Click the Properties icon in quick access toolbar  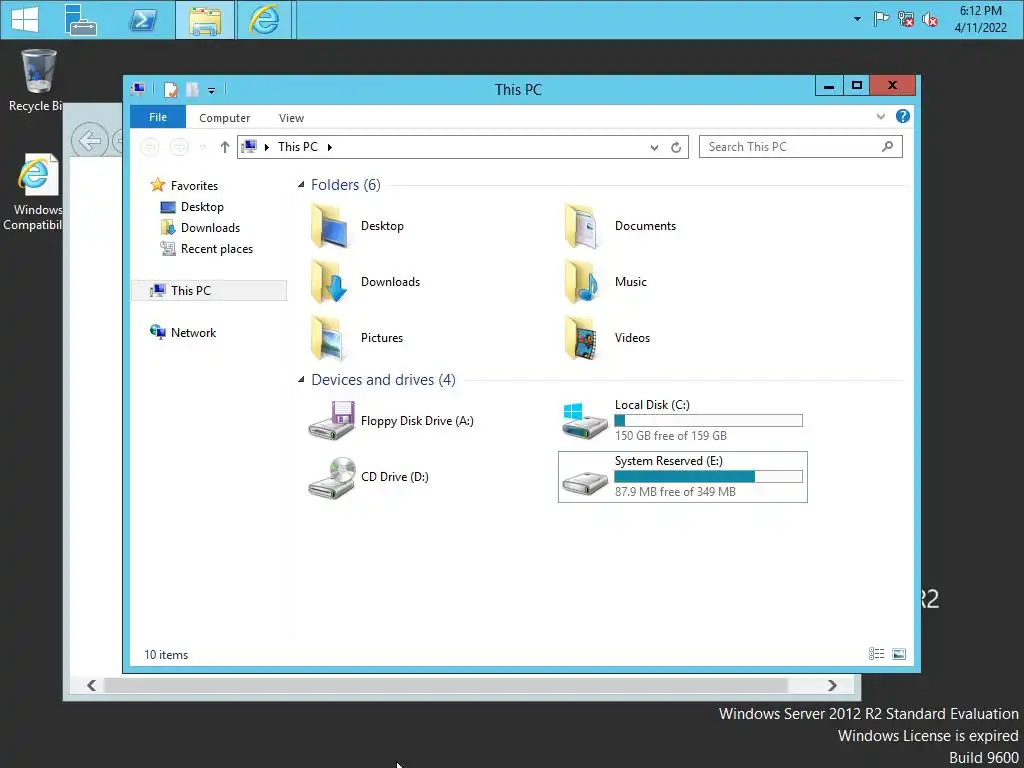point(170,89)
